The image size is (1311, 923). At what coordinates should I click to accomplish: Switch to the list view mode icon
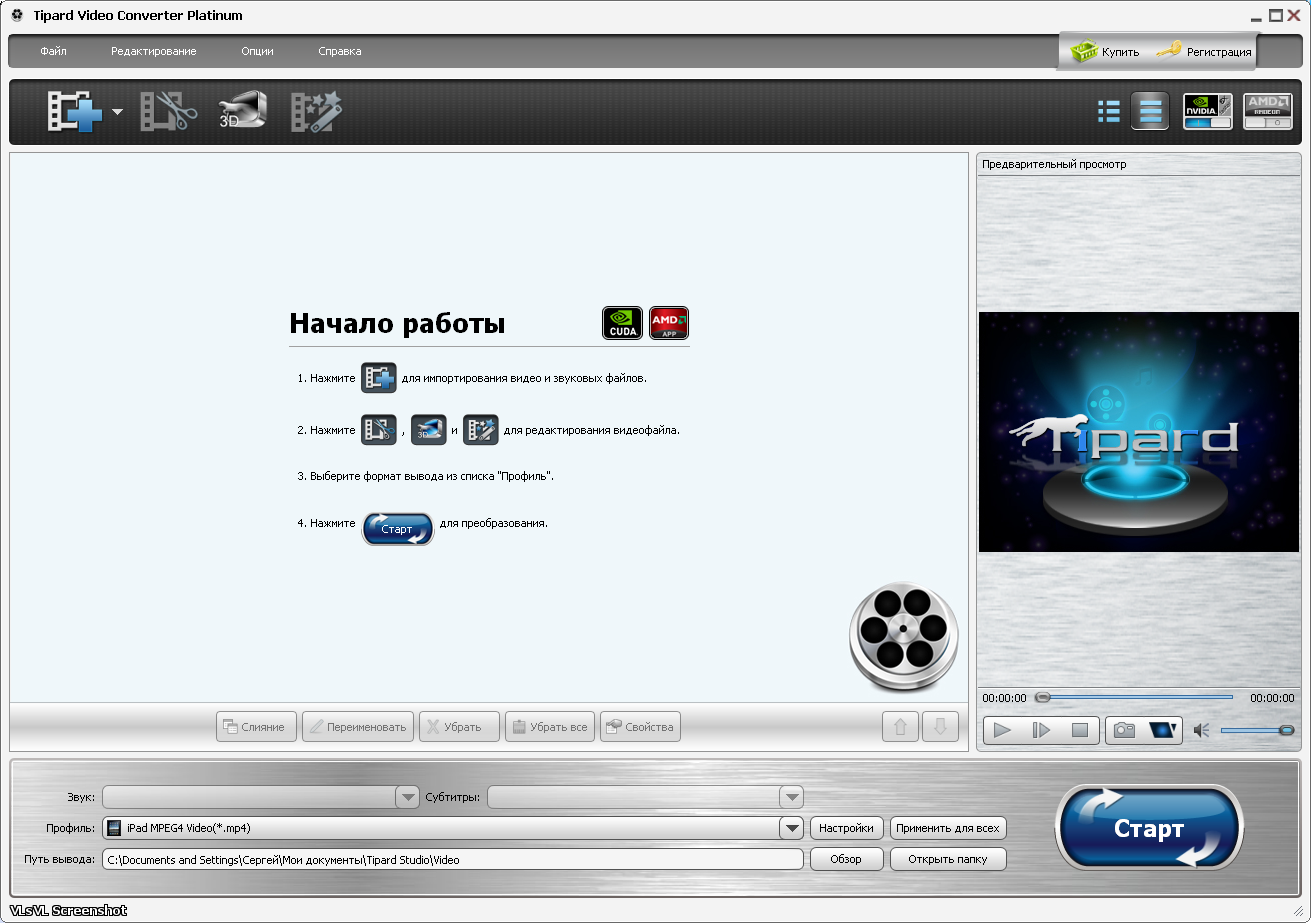point(1108,111)
